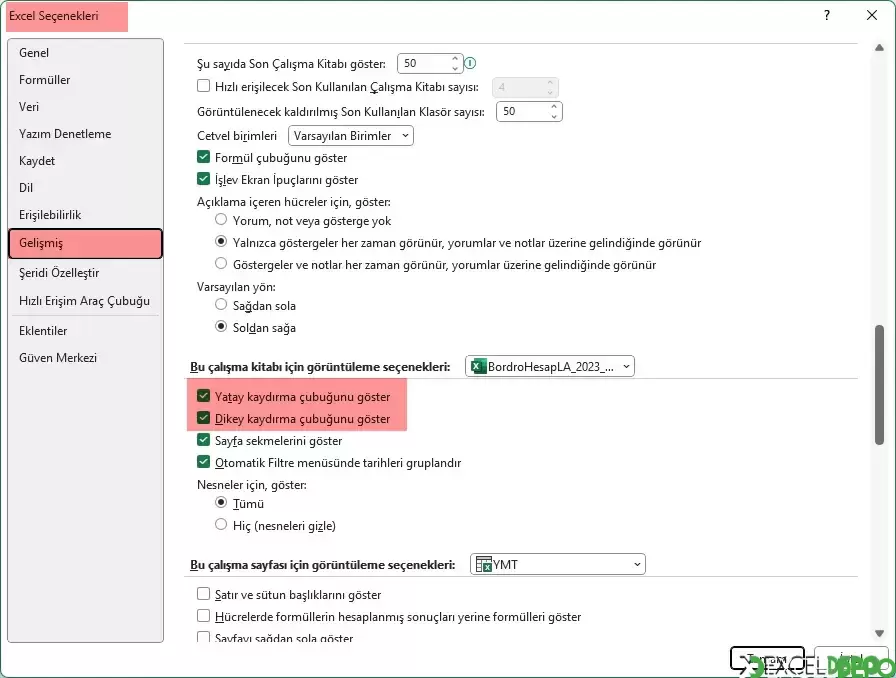This screenshot has width=896, height=678.
Task: Toggle Dikey kaydırma çubuğunu göster
Action: [x=203, y=418]
